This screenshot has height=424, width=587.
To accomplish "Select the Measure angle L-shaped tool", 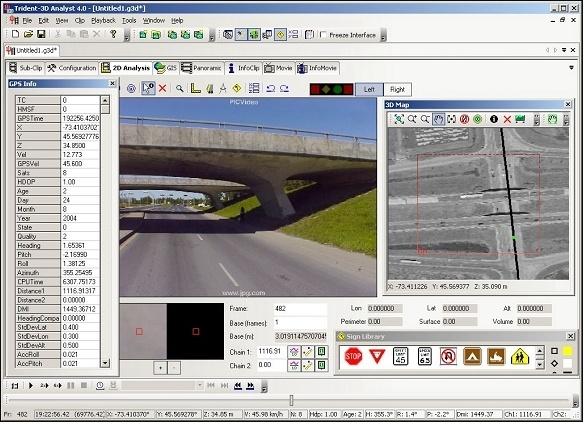I will coord(195,89).
